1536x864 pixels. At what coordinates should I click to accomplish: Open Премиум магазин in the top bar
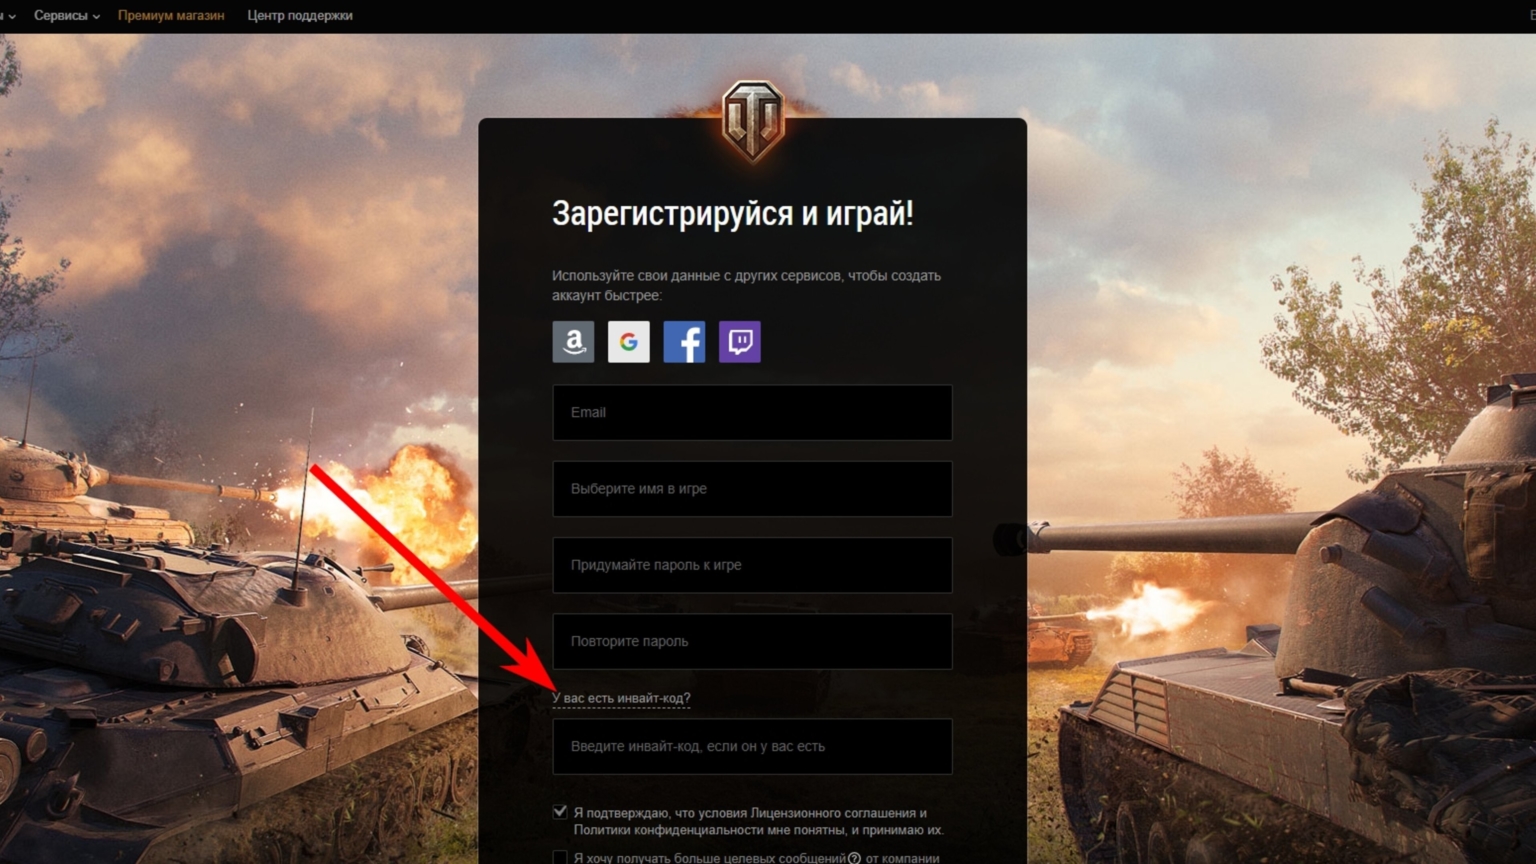click(x=171, y=16)
